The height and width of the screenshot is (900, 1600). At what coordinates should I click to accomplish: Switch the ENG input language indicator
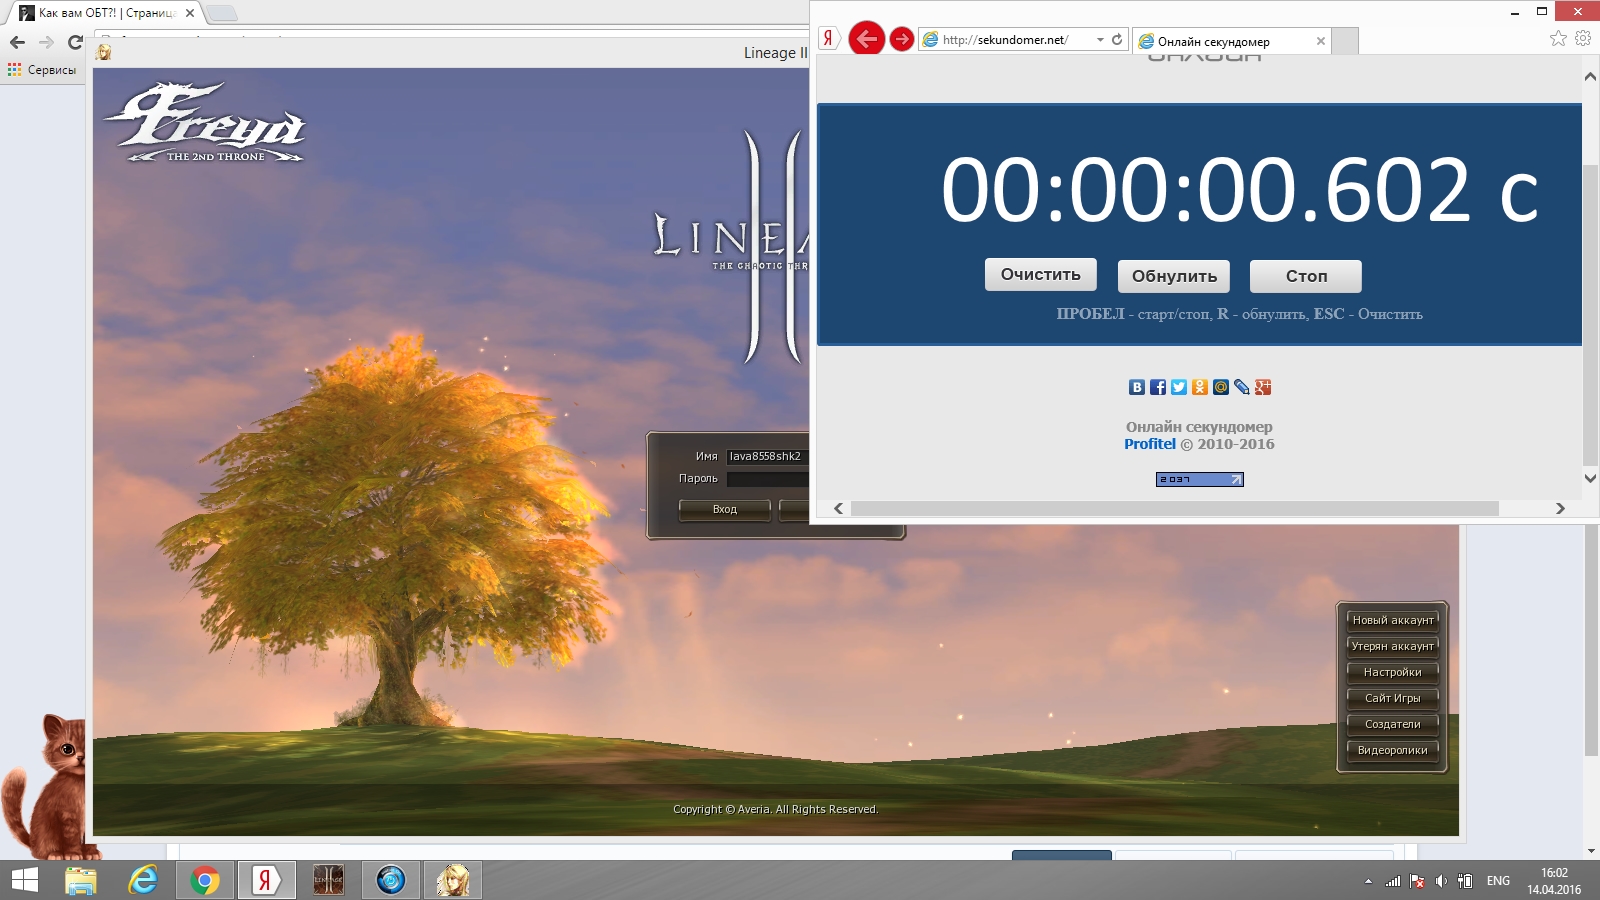coord(1498,881)
